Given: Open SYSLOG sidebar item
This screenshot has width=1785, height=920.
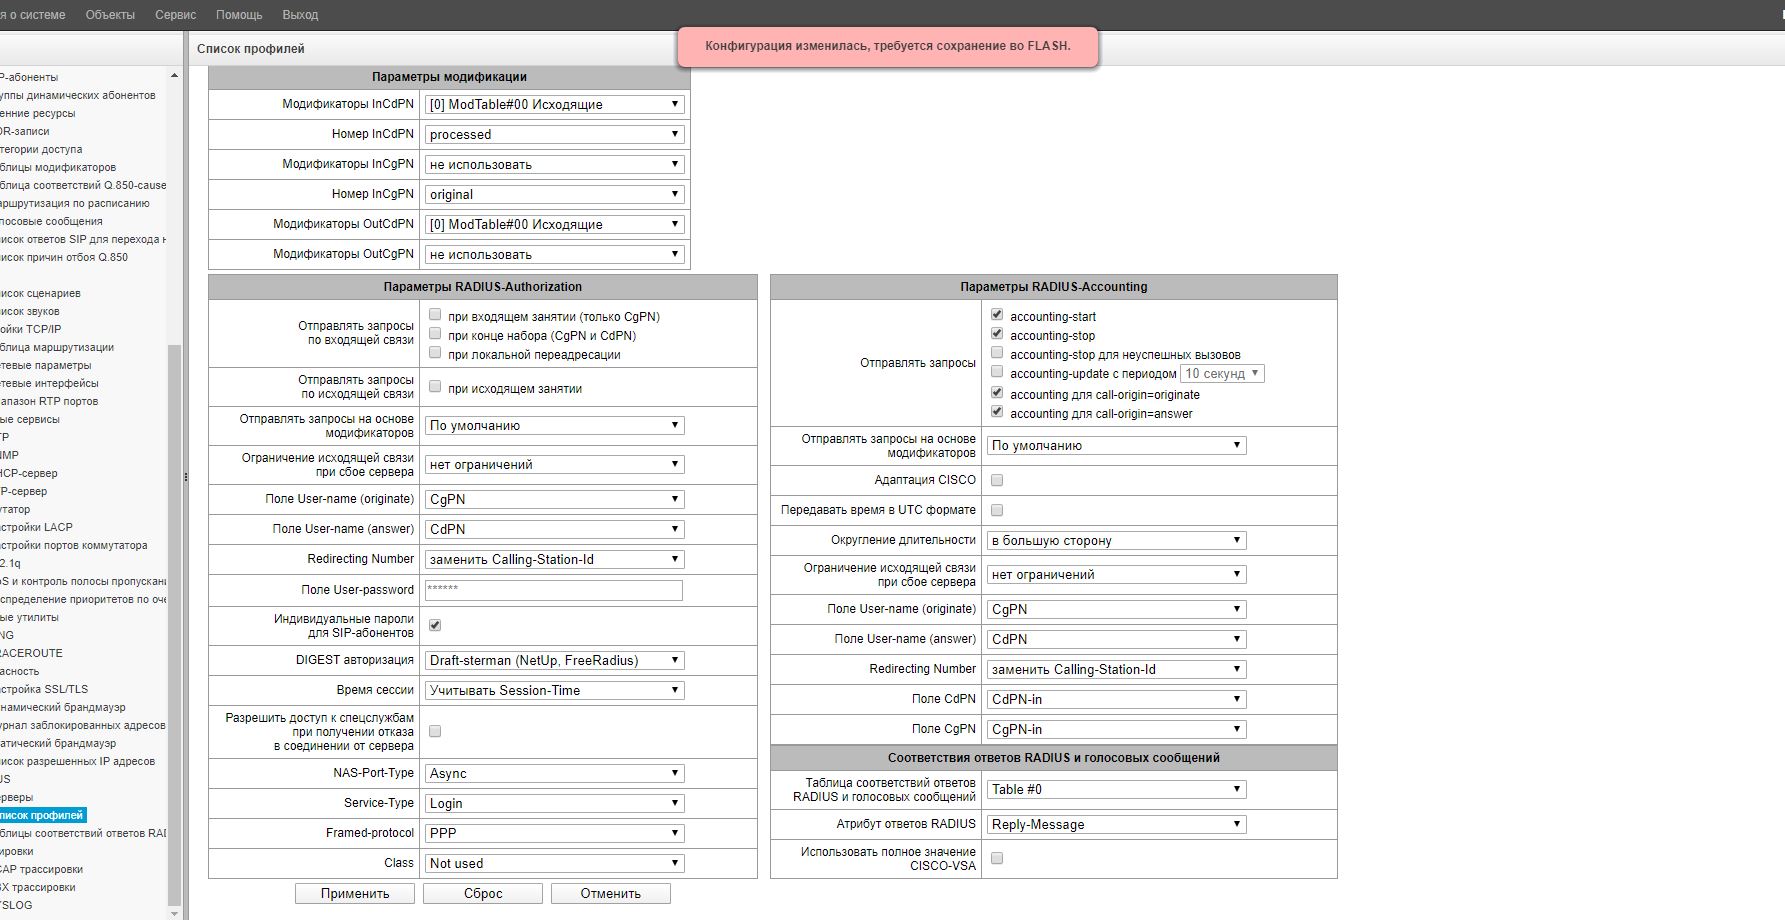Looking at the screenshot, I should pyautogui.click(x=16, y=905).
